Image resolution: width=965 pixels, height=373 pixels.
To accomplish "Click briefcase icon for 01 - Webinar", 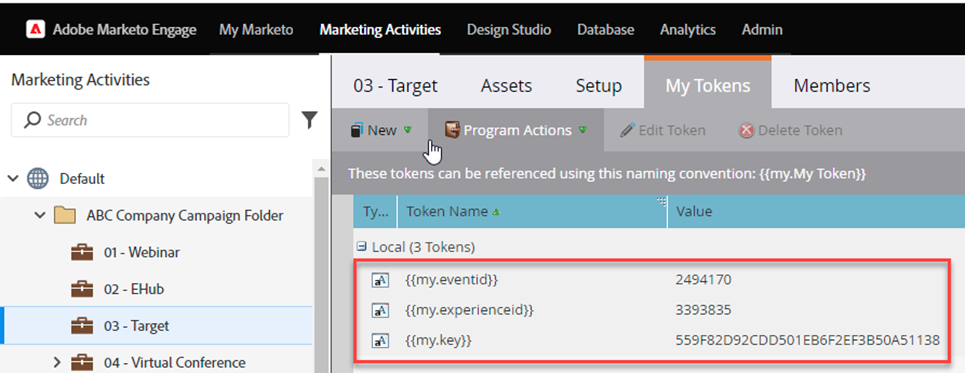I will click(82, 252).
